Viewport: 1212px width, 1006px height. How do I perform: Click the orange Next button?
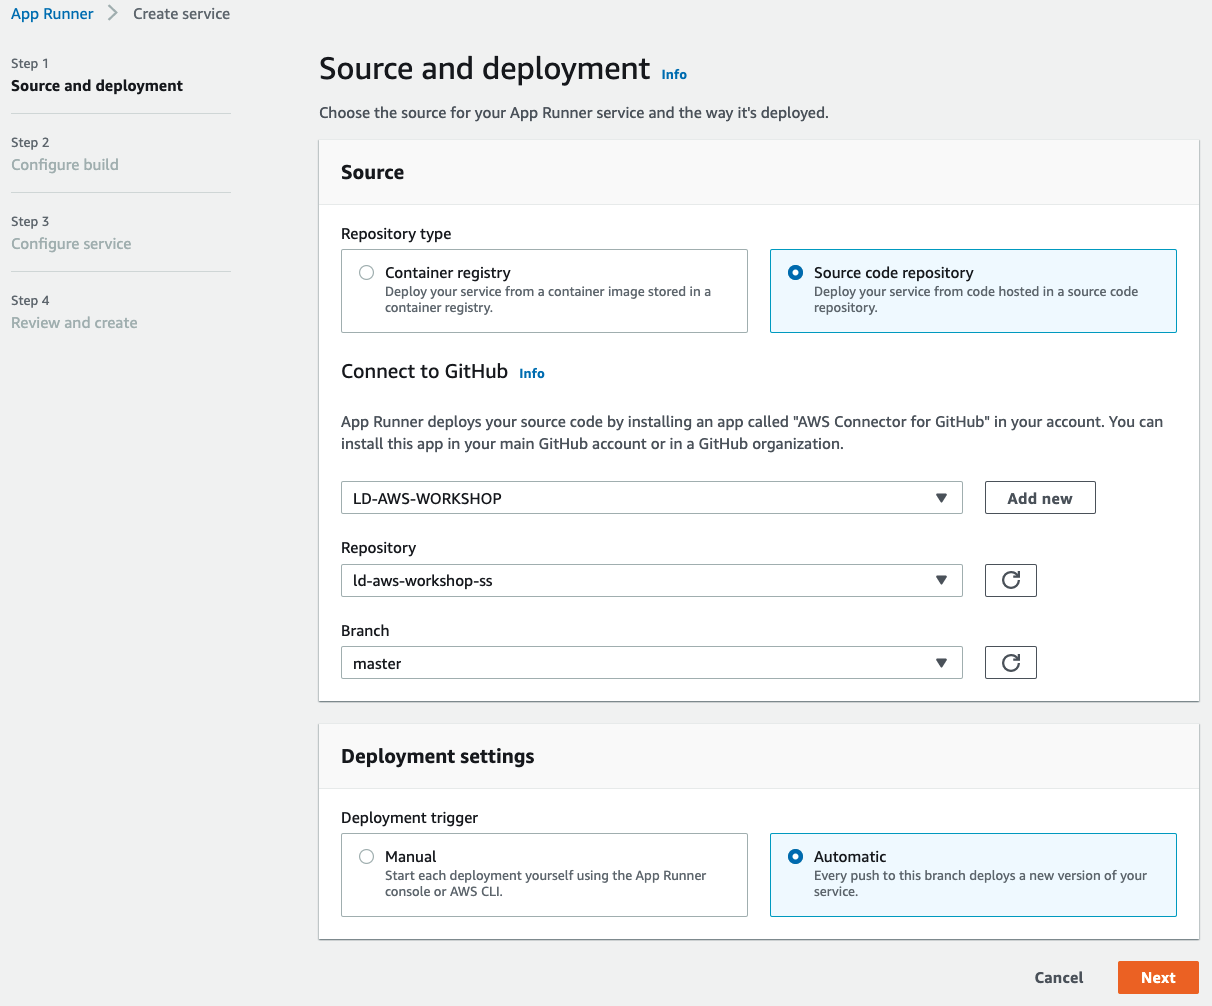pyautogui.click(x=1158, y=978)
